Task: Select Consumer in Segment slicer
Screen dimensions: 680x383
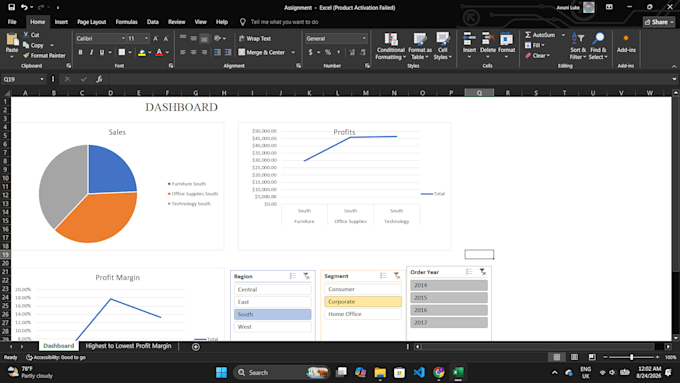Action: (x=363, y=289)
